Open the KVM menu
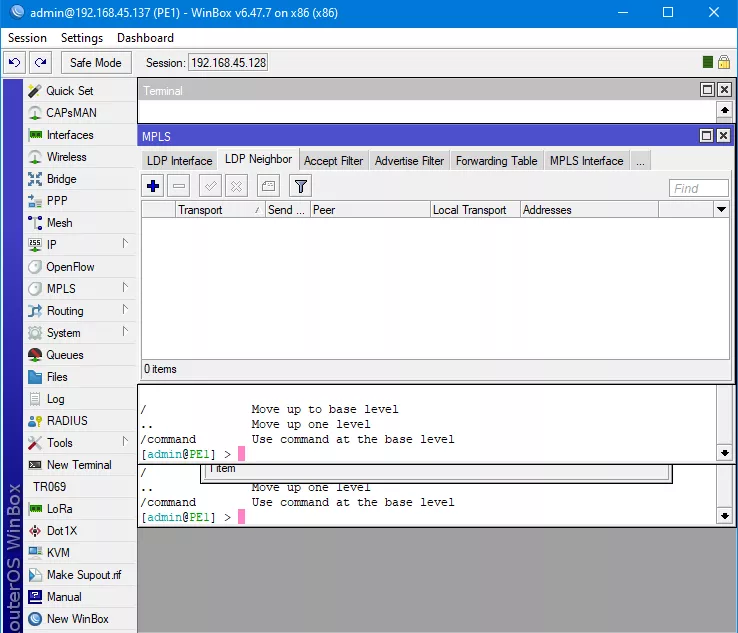This screenshot has height=633, width=738. (x=79, y=553)
